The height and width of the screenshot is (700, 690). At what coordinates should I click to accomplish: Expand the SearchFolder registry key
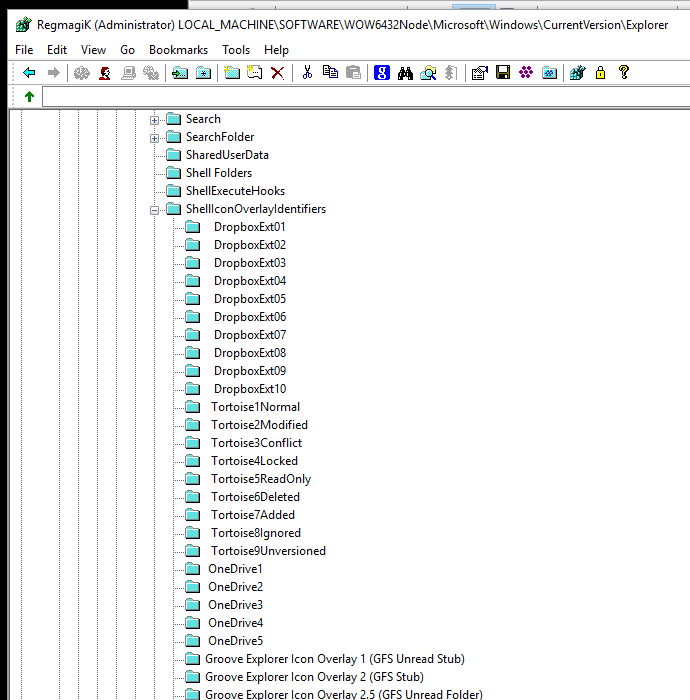click(x=154, y=138)
